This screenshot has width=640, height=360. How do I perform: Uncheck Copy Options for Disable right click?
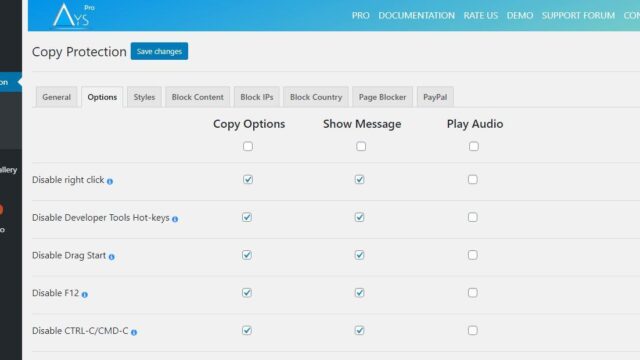pos(248,179)
